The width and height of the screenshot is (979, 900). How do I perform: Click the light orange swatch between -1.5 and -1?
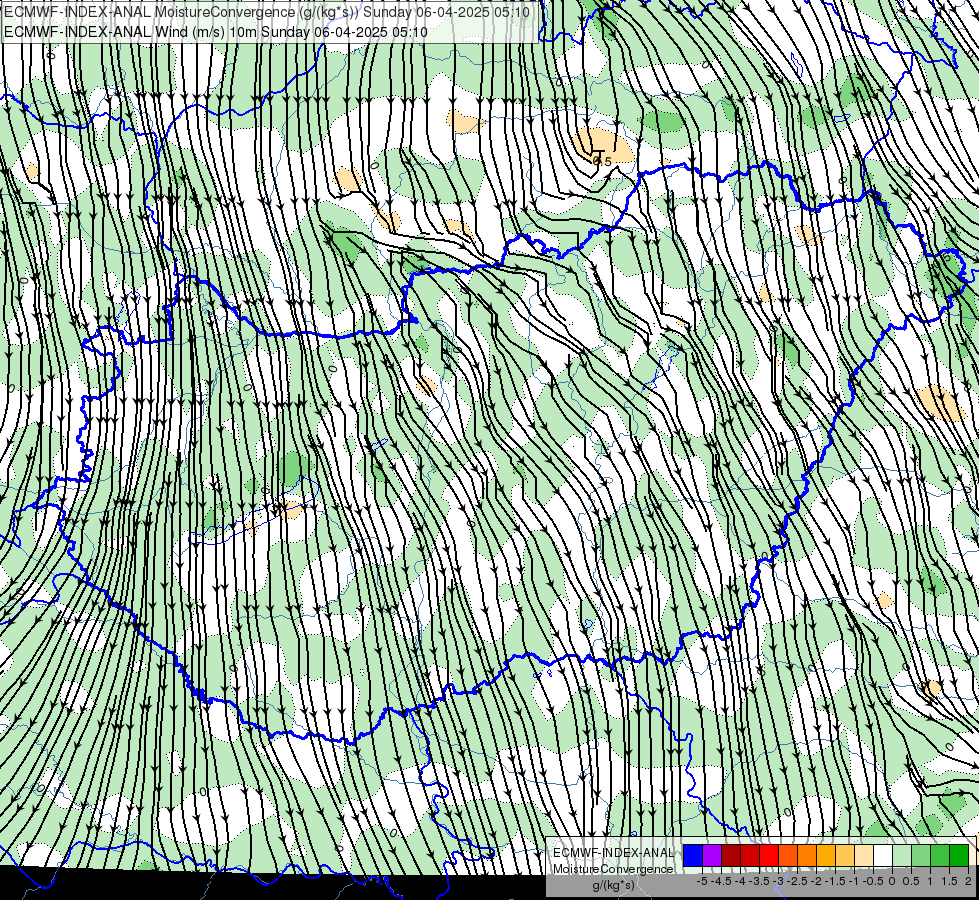coord(845,855)
